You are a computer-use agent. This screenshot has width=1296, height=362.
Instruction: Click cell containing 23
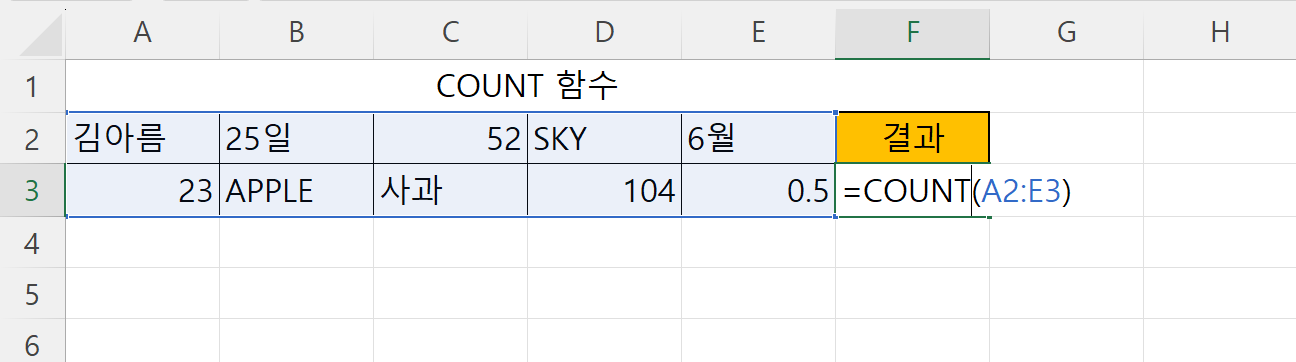(x=143, y=190)
